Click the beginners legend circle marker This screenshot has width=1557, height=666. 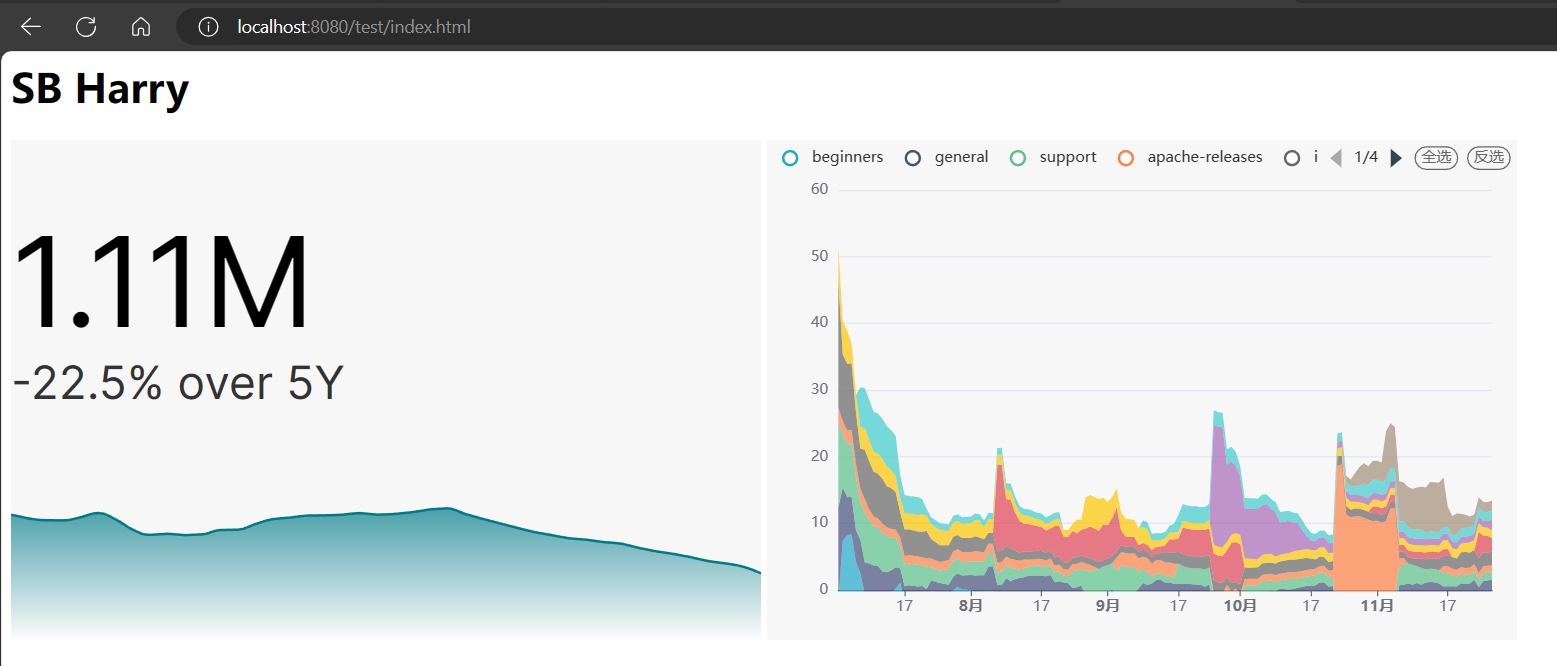[x=791, y=158]
